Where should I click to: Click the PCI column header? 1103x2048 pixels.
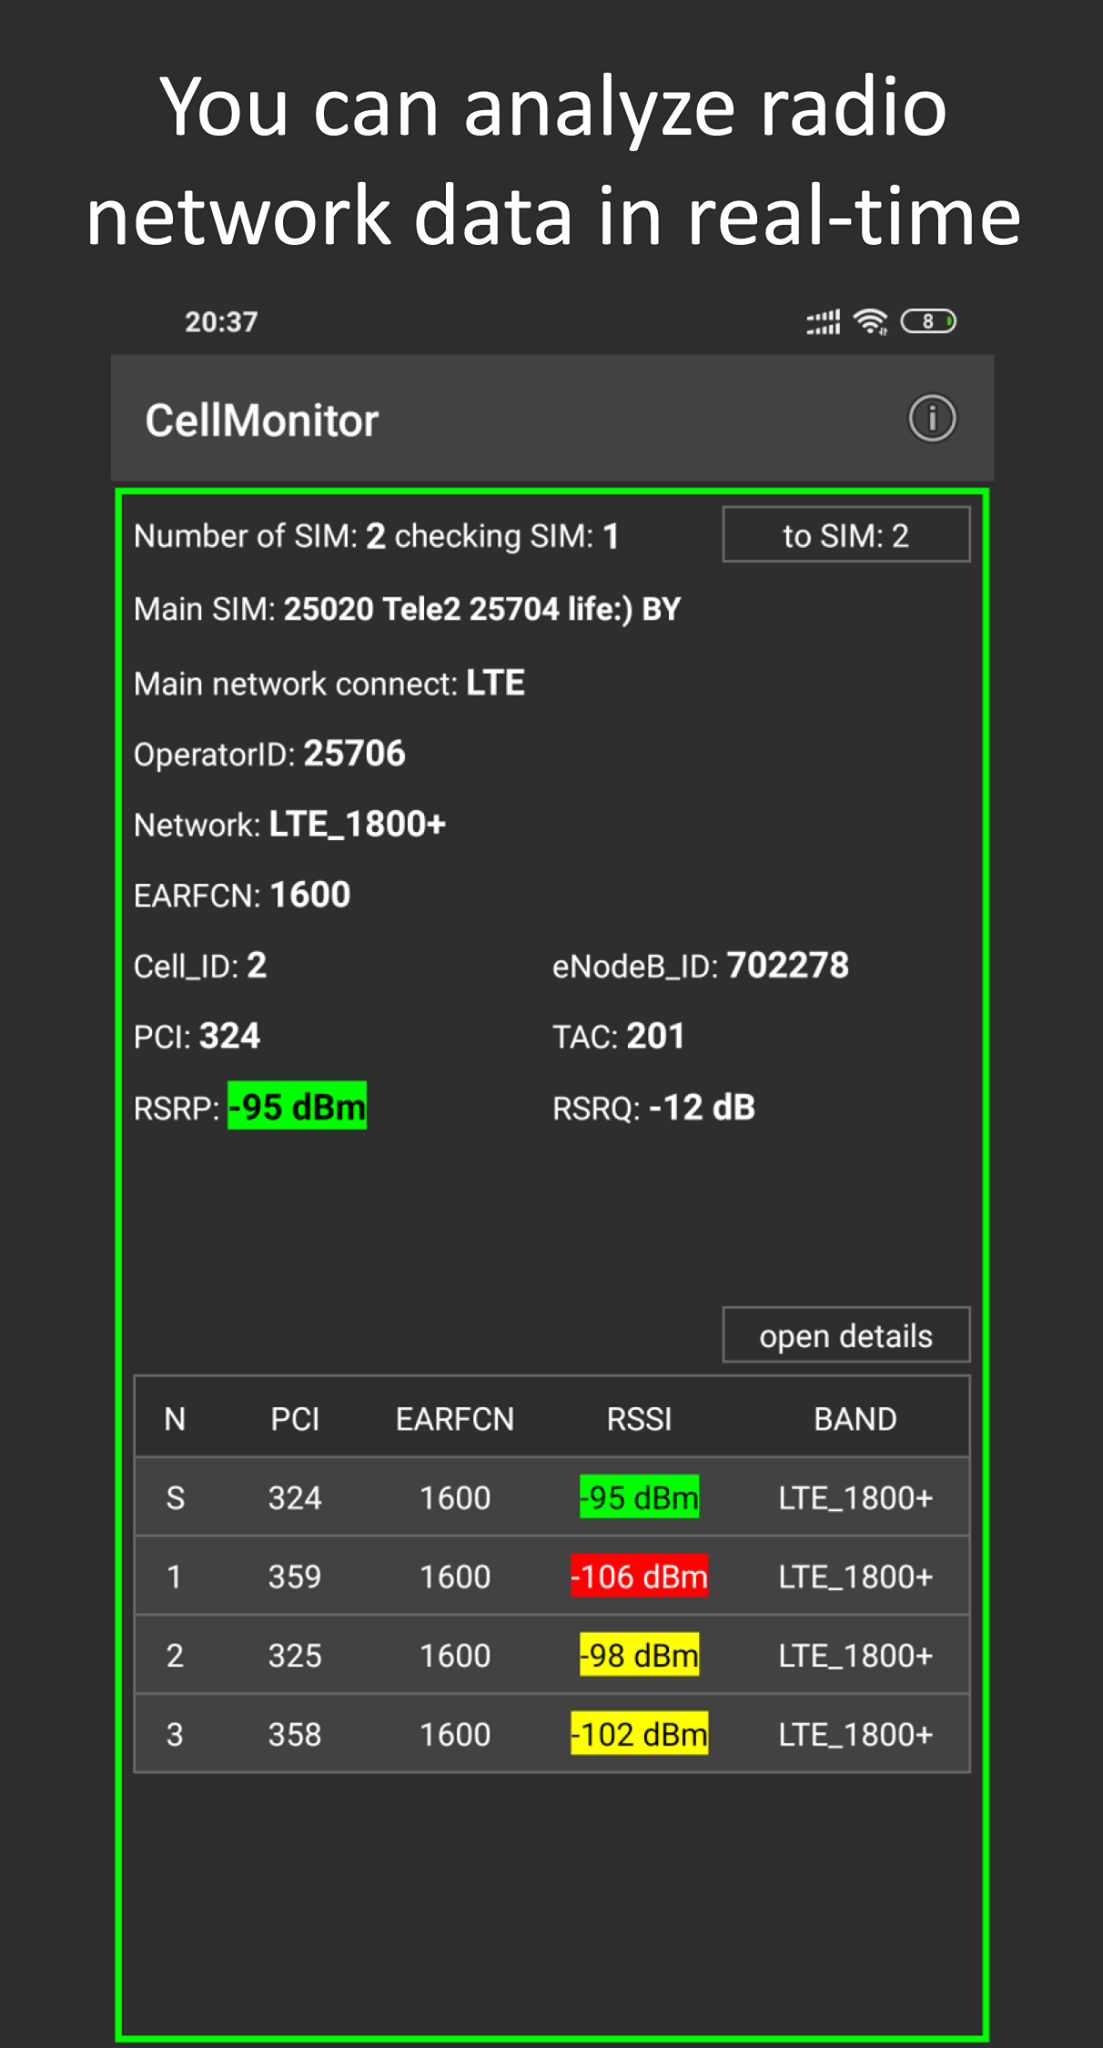pos(295,1419)
